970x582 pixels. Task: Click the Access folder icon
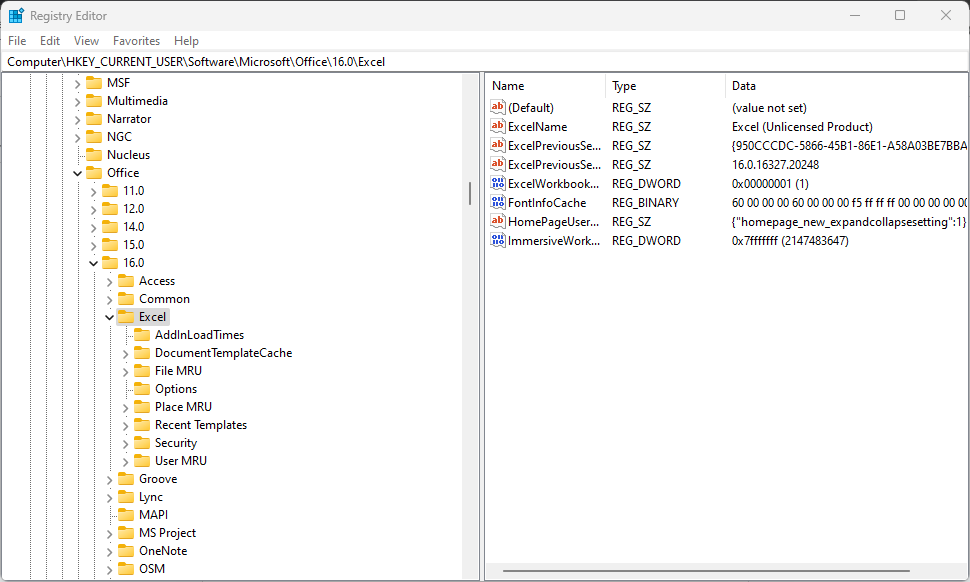point(126,281)
